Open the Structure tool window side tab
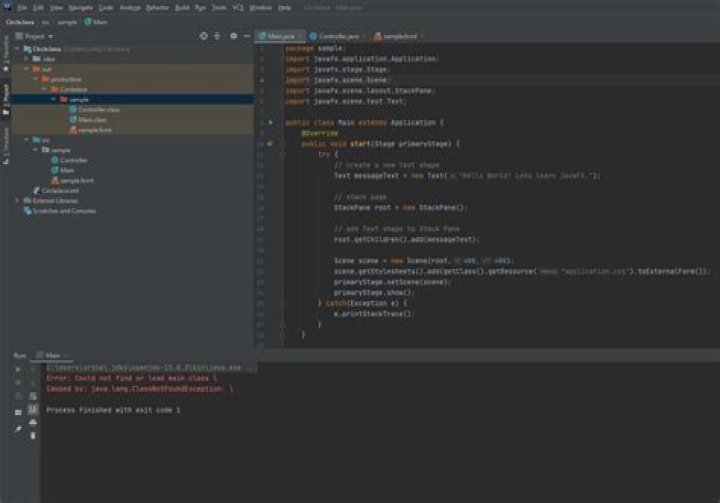 pyautogui.click(x=6, y=146)
